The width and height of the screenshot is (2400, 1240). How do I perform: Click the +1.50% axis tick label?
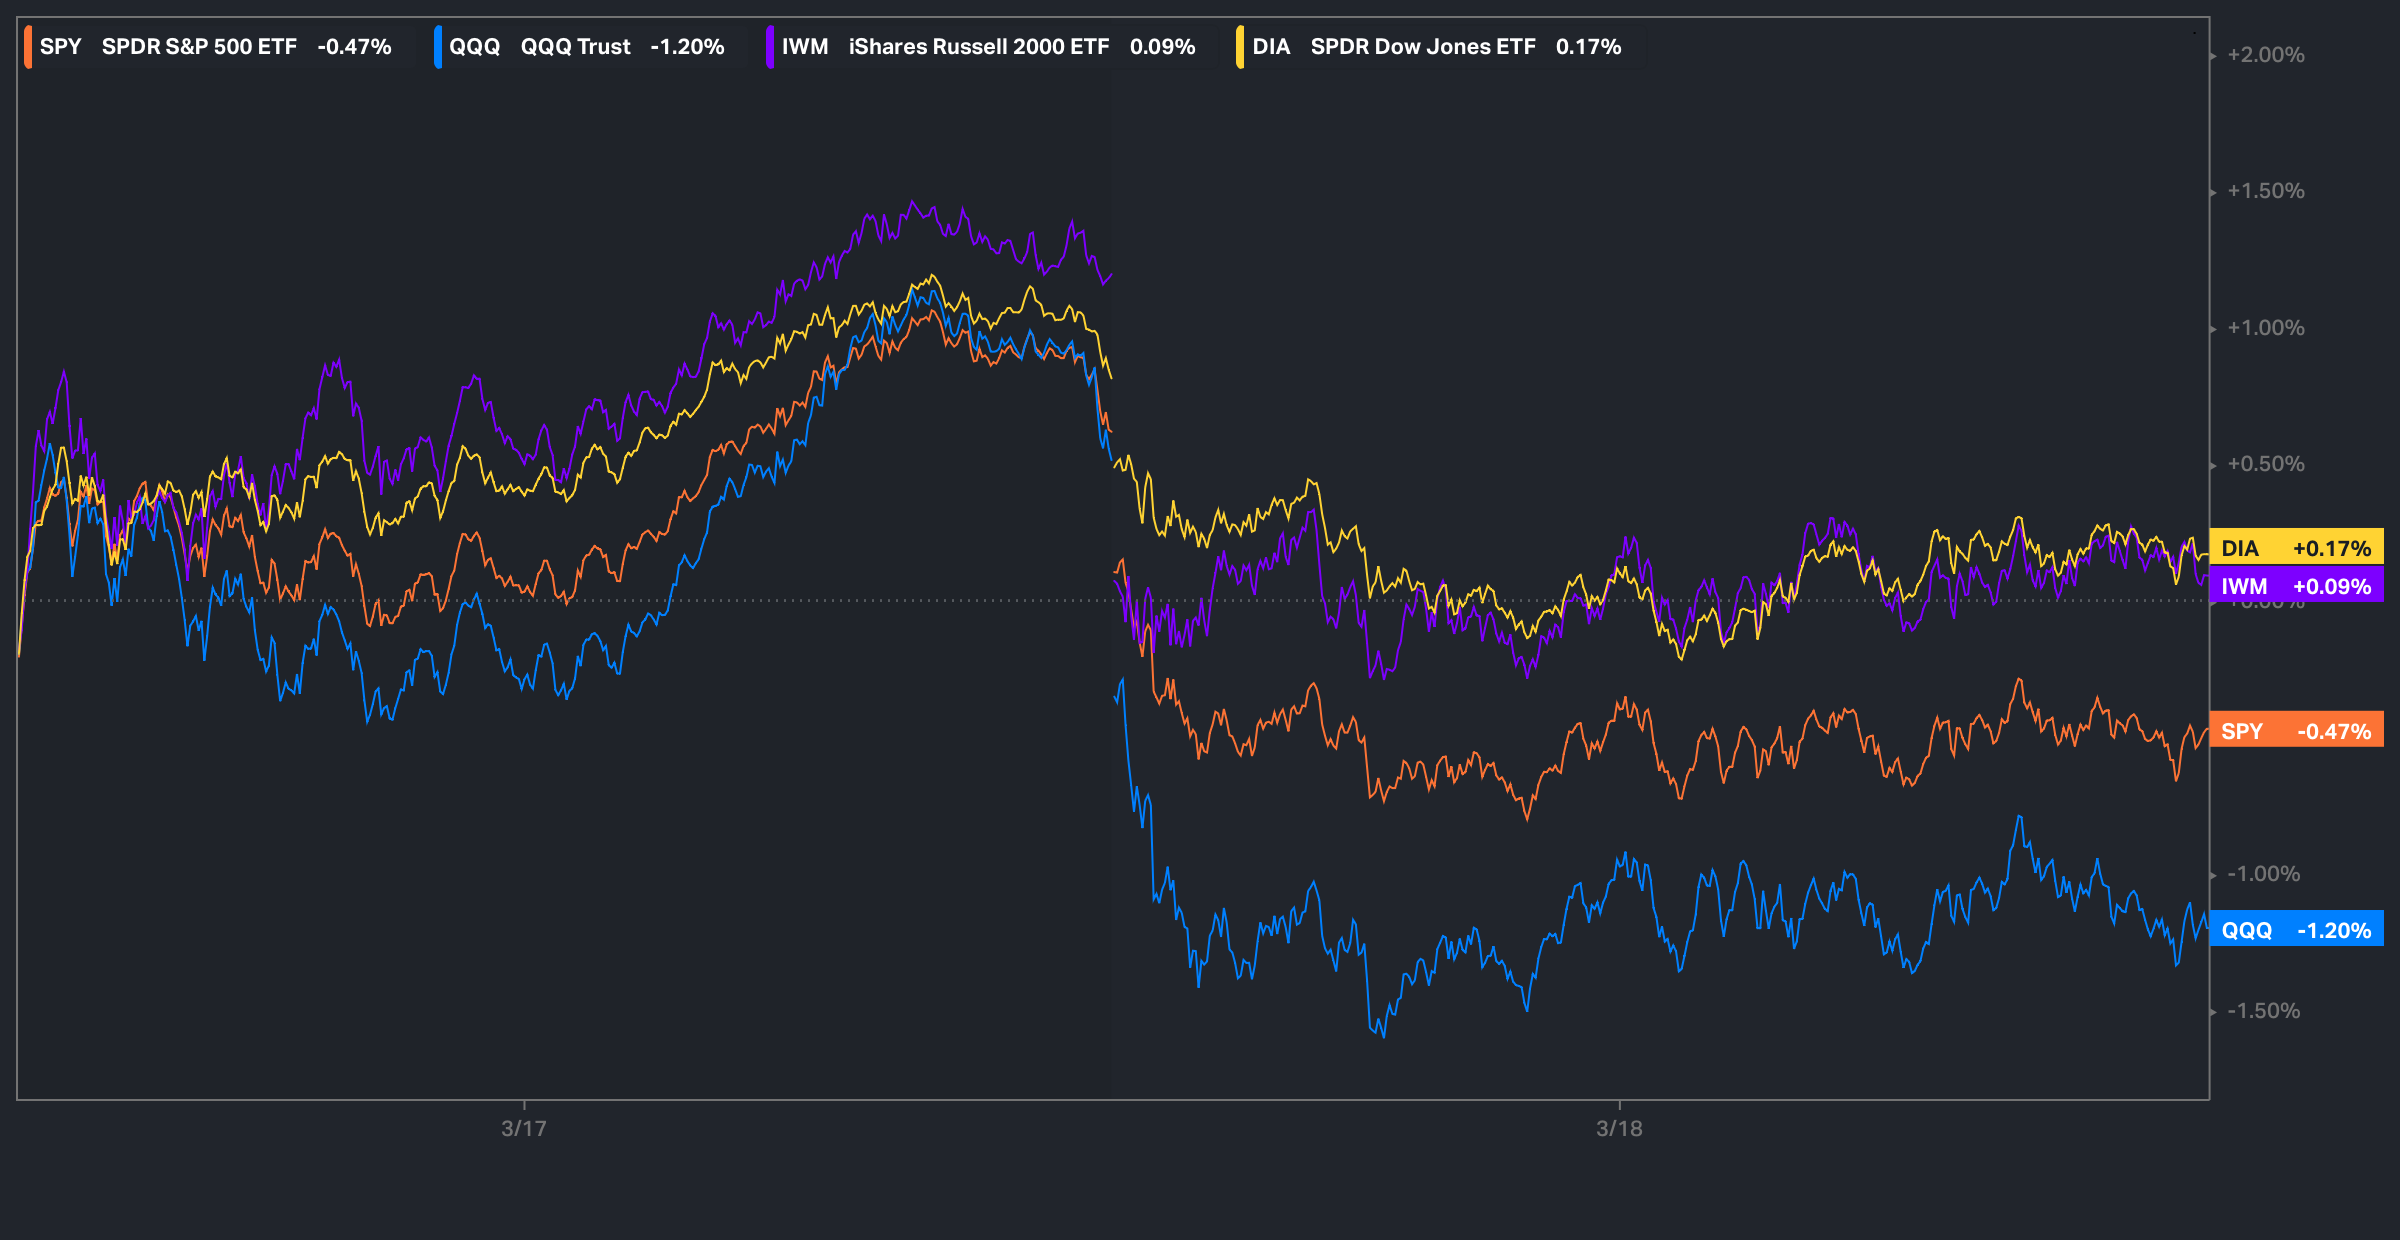coord(2265,191)
